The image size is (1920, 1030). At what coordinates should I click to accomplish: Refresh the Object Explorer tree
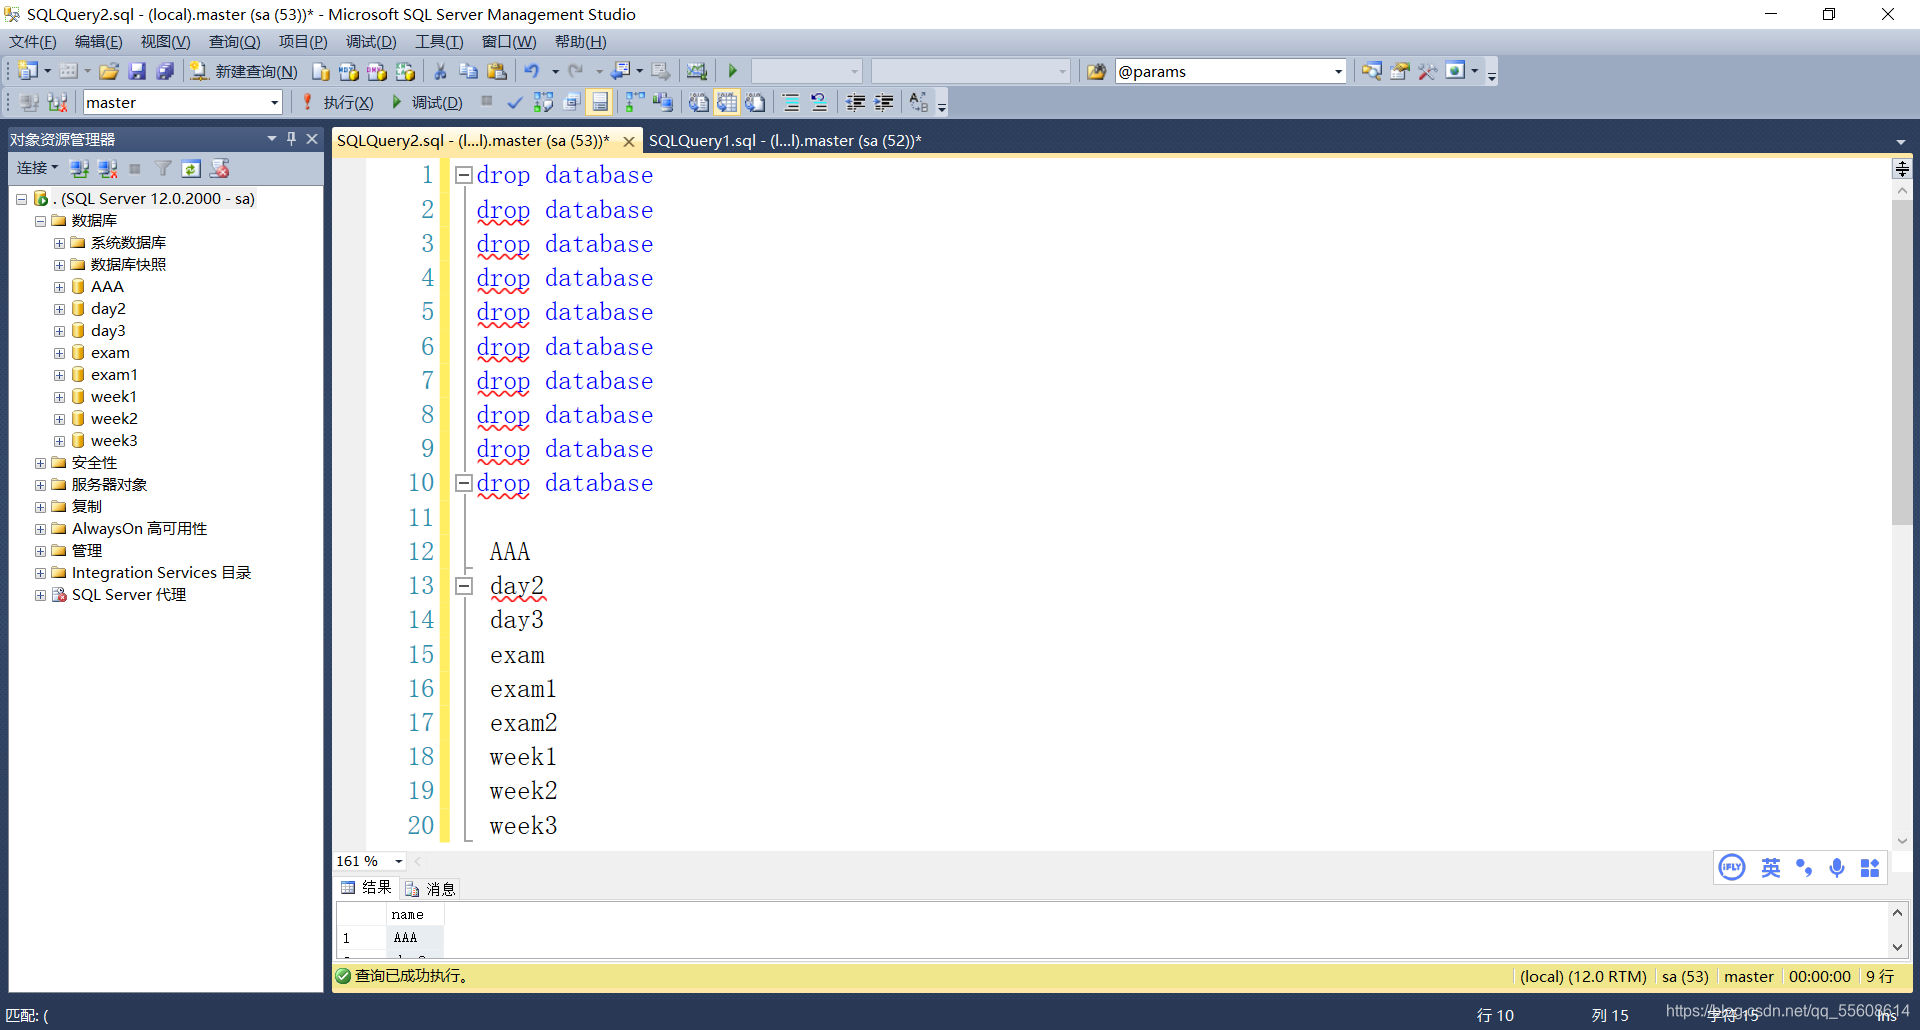pos(191,168)
